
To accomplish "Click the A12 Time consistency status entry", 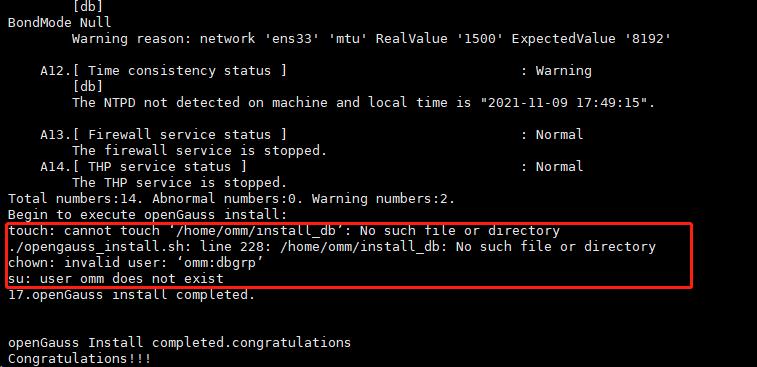I will (x=163, y=71).
